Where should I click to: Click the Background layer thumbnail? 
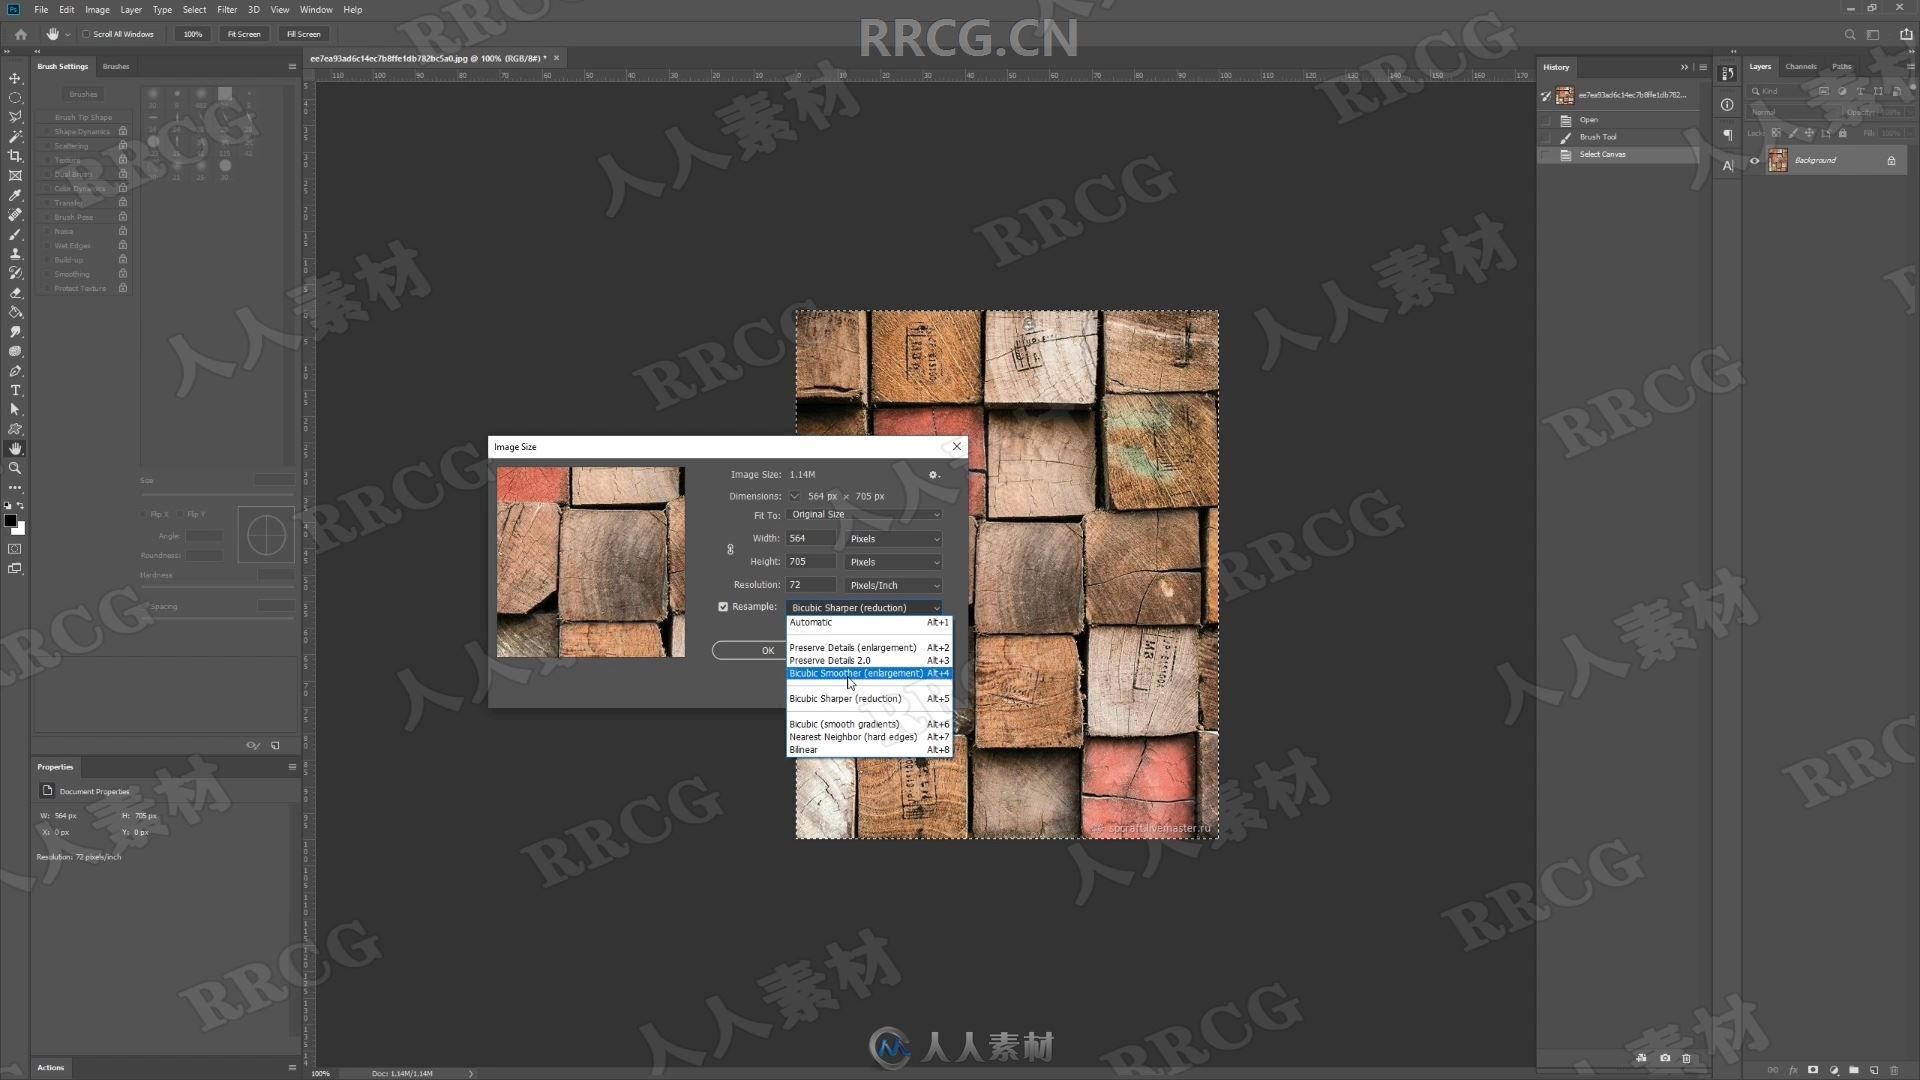(x=1778, y=160)
